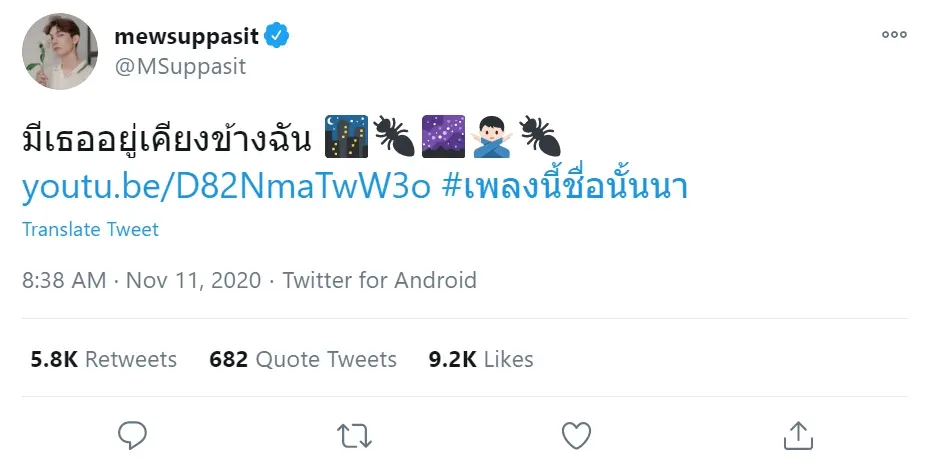This screenshot has height=469, width=931.
Task: Click the blue verified badge
Action: click(x=277, y=37)
